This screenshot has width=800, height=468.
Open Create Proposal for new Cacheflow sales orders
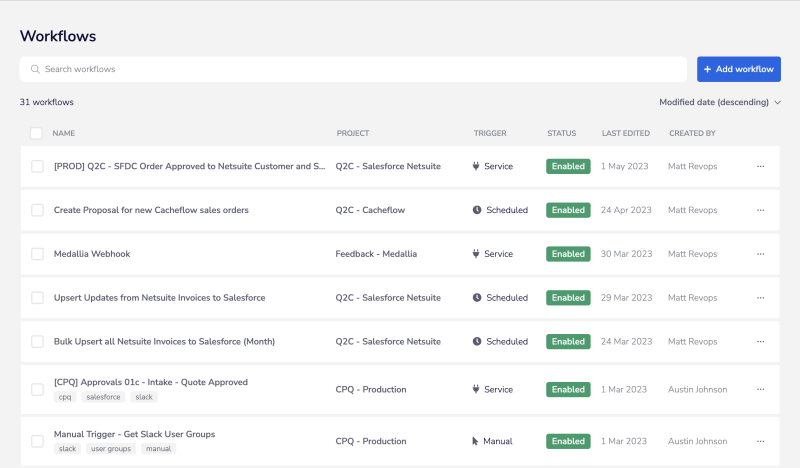pyautogui.click(x=151, y=210)
